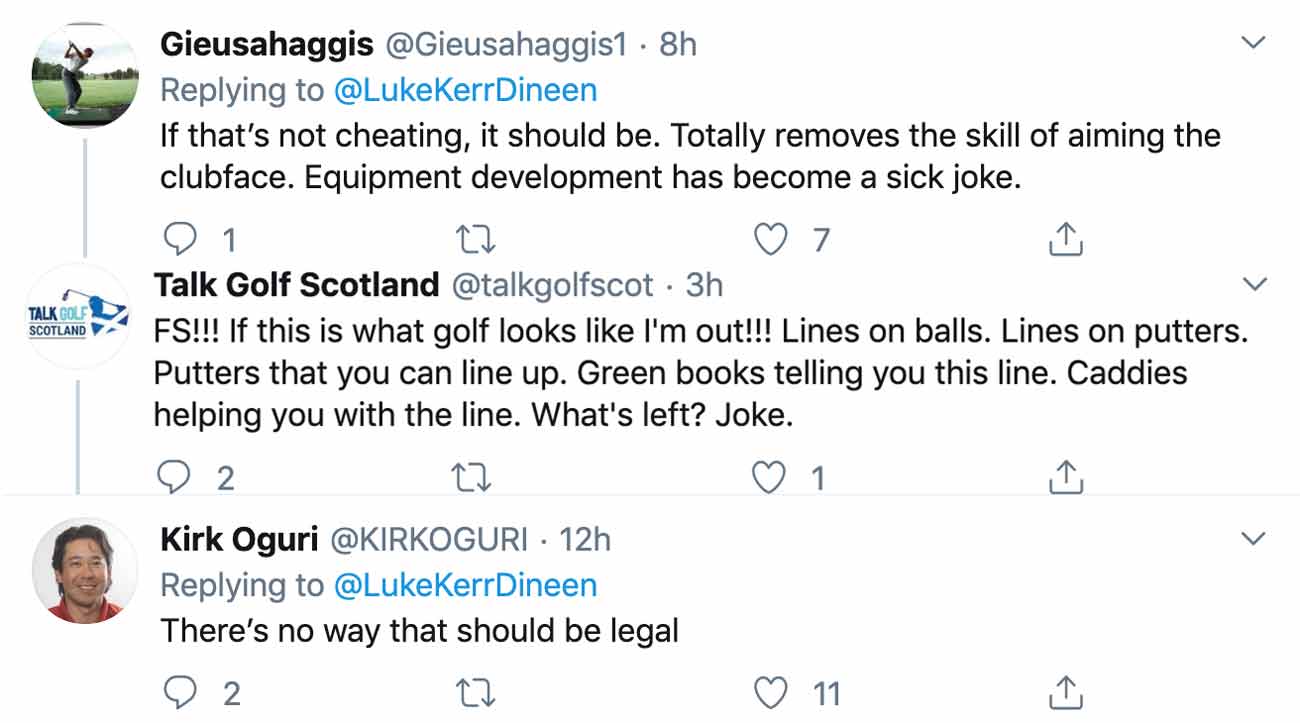Open the Kirk Oguri tweet options chevron

coord(1253,540)
